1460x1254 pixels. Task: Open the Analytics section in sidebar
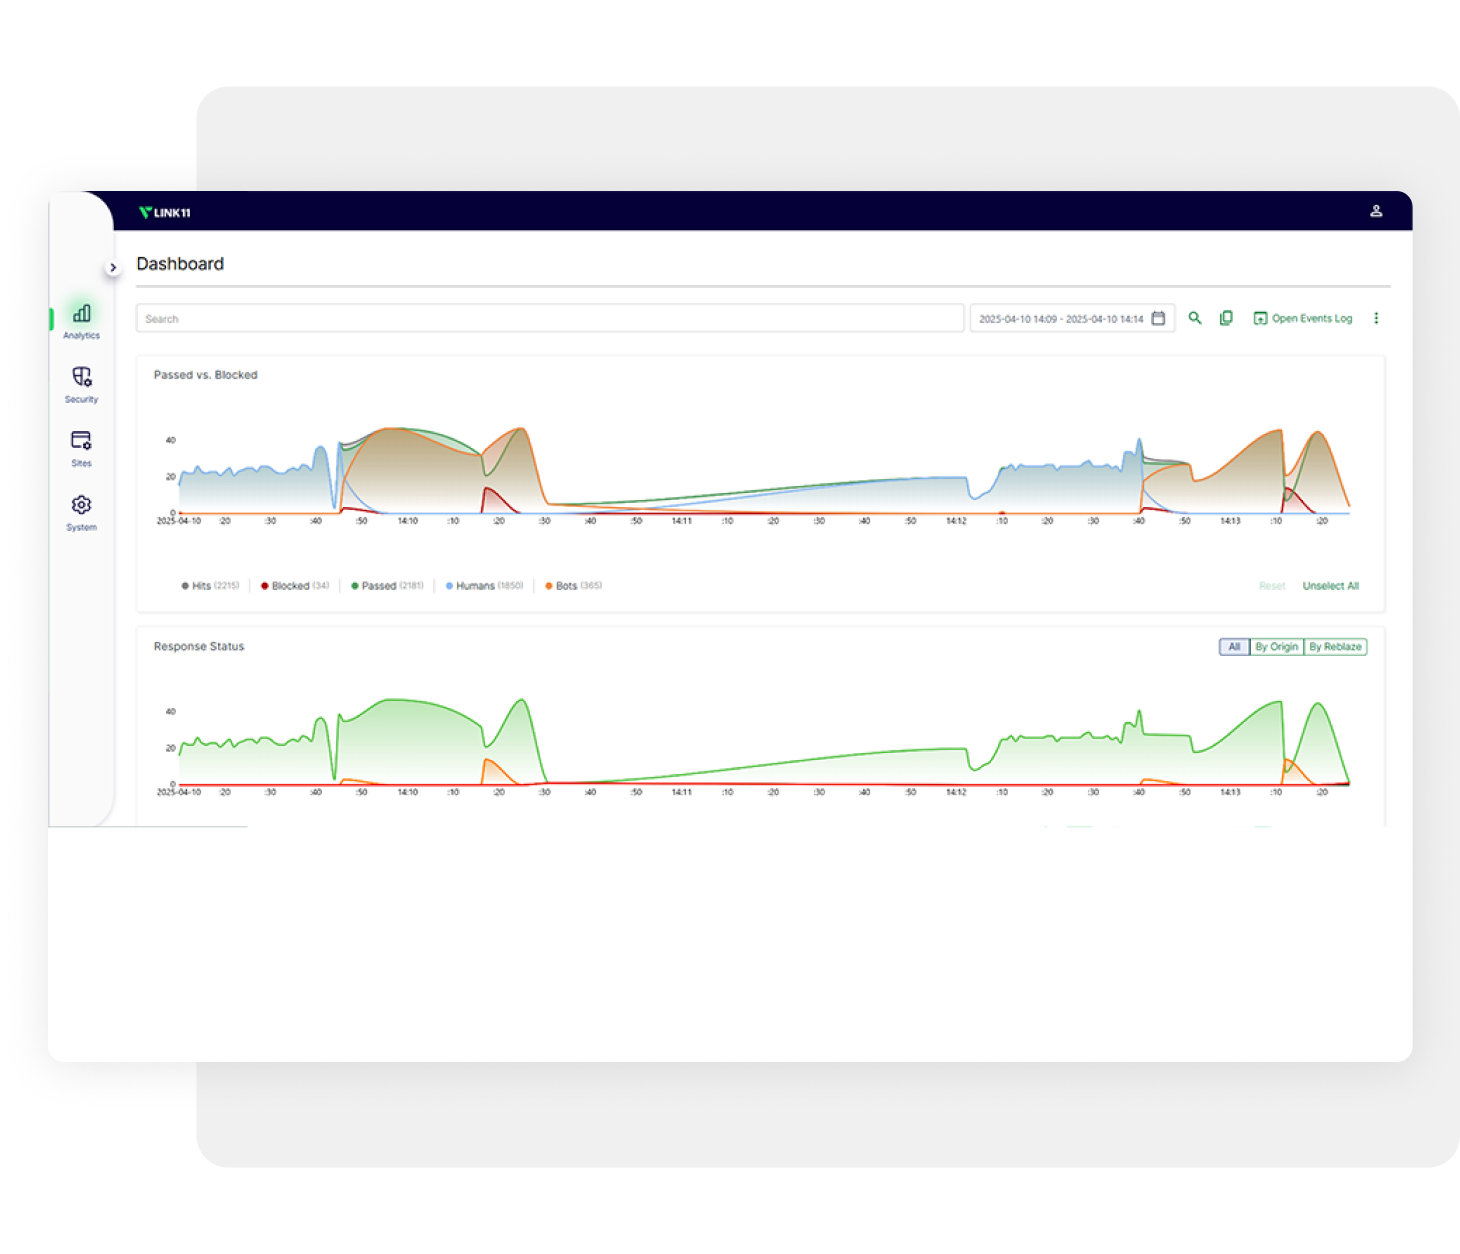pyautogui.click(x=81, y=320)
